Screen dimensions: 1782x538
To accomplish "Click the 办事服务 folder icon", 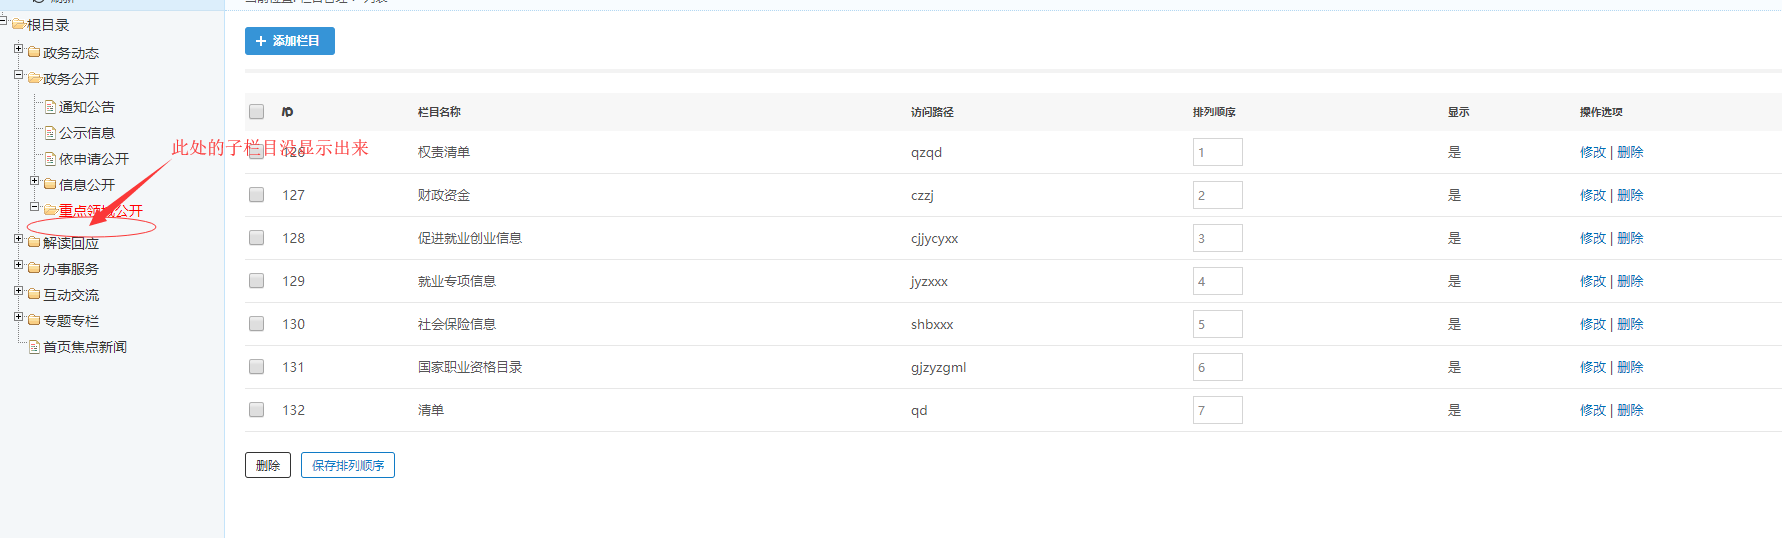I will pyautogui.click(x=34, y=268).
